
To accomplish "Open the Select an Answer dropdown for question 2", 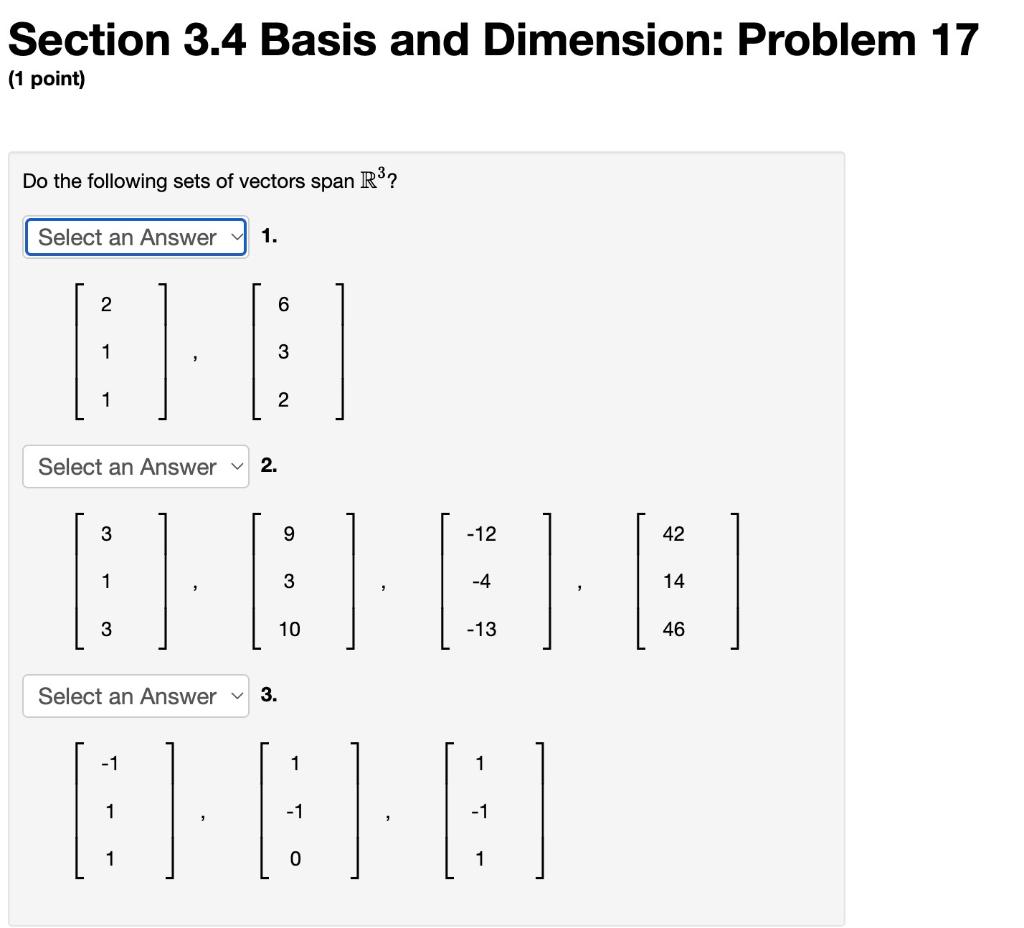I will pyautogui.click(x=135, y=466).
